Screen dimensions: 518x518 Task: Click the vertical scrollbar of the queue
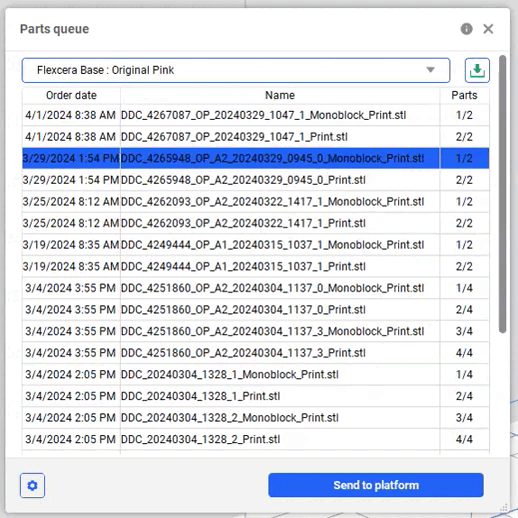tap(502, 194)
